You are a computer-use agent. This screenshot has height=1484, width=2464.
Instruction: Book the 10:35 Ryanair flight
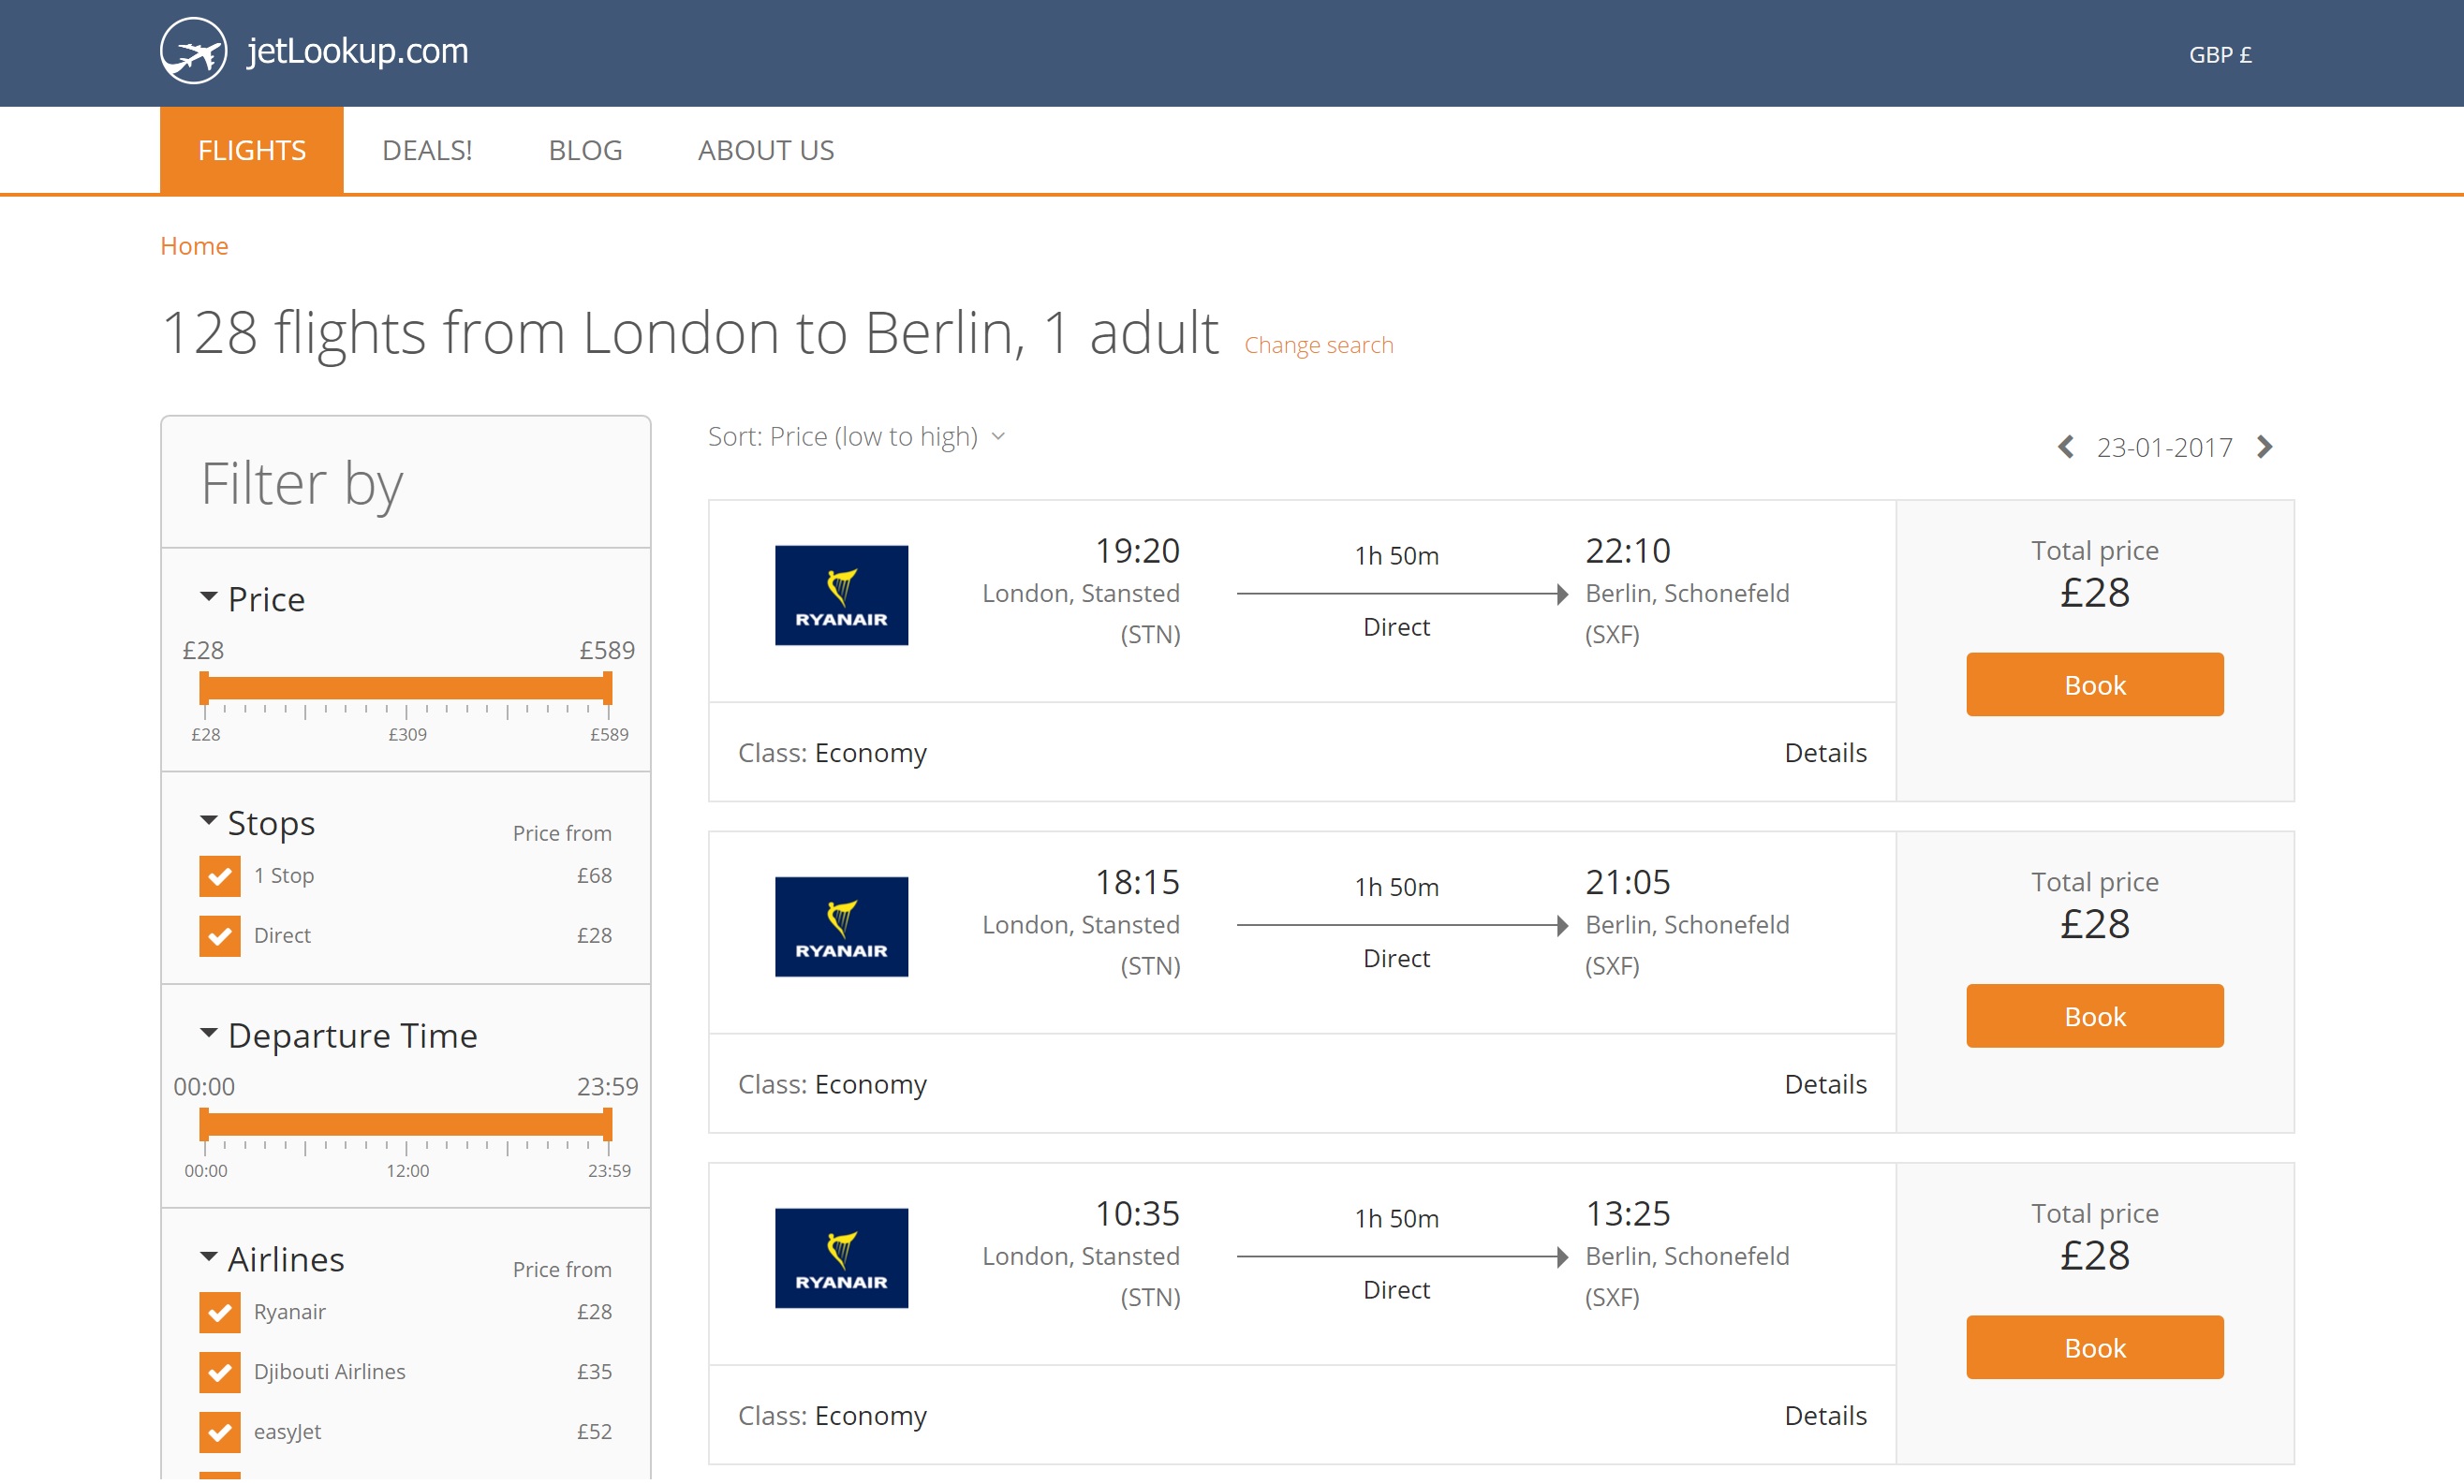[x=2094, y=1347]
